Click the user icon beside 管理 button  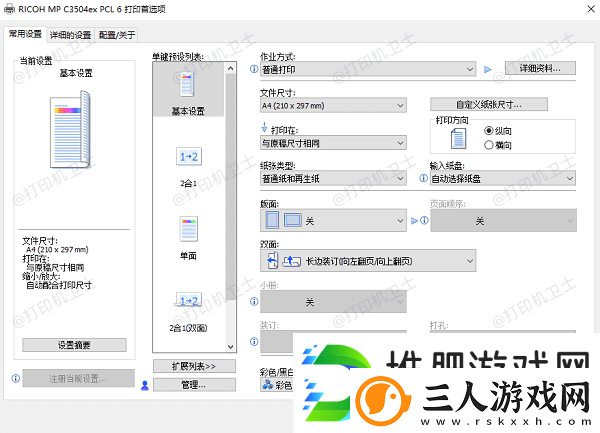click(145, 385)
